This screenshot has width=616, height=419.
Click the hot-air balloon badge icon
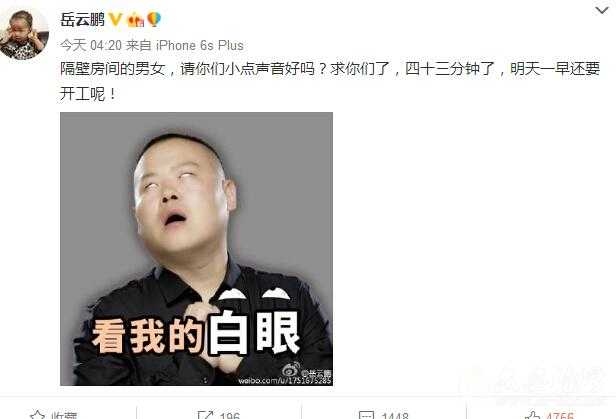pos(154,19)
